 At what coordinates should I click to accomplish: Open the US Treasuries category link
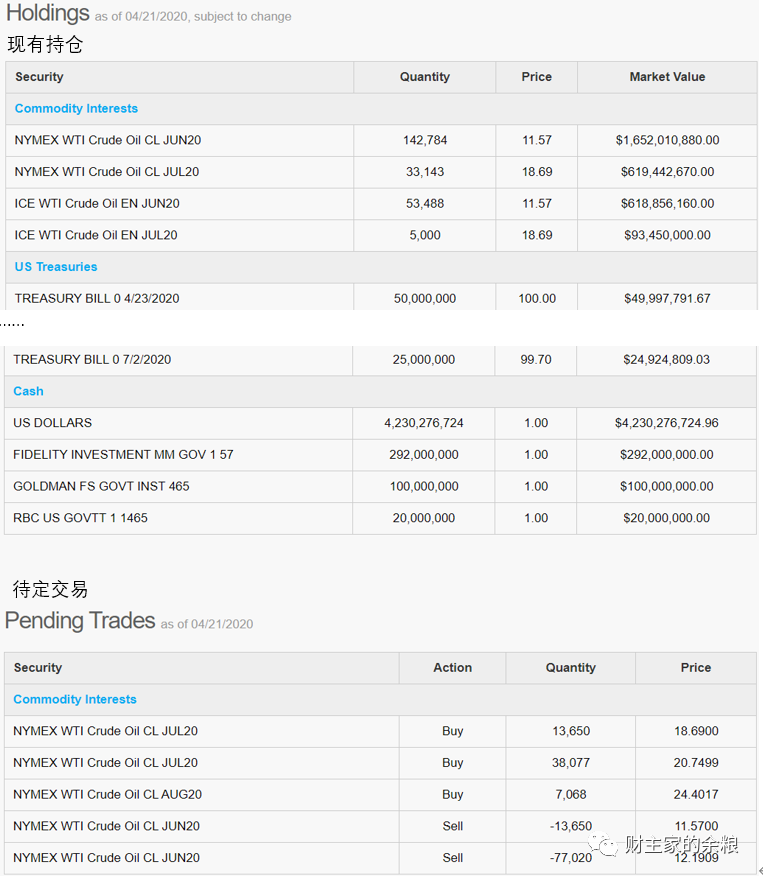[x=56, y=267]
